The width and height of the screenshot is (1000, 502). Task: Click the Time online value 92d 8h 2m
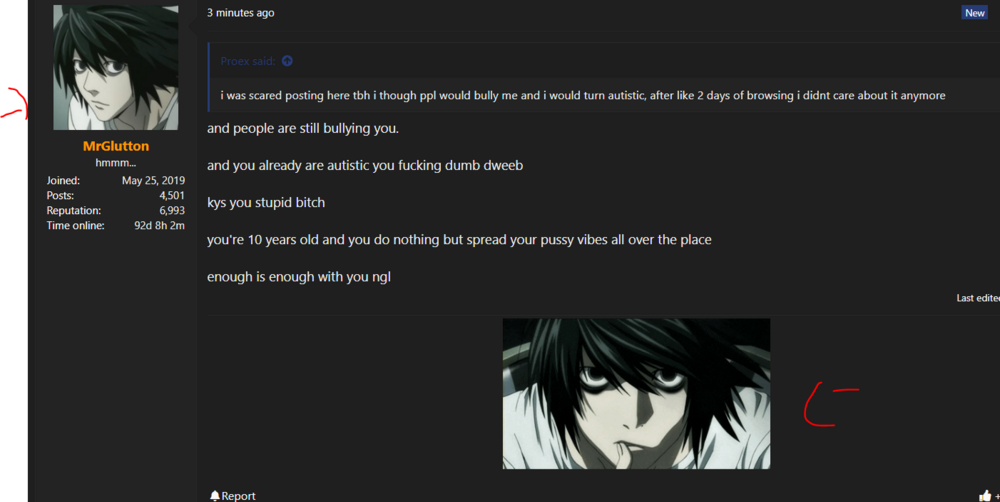pos(159,225)
